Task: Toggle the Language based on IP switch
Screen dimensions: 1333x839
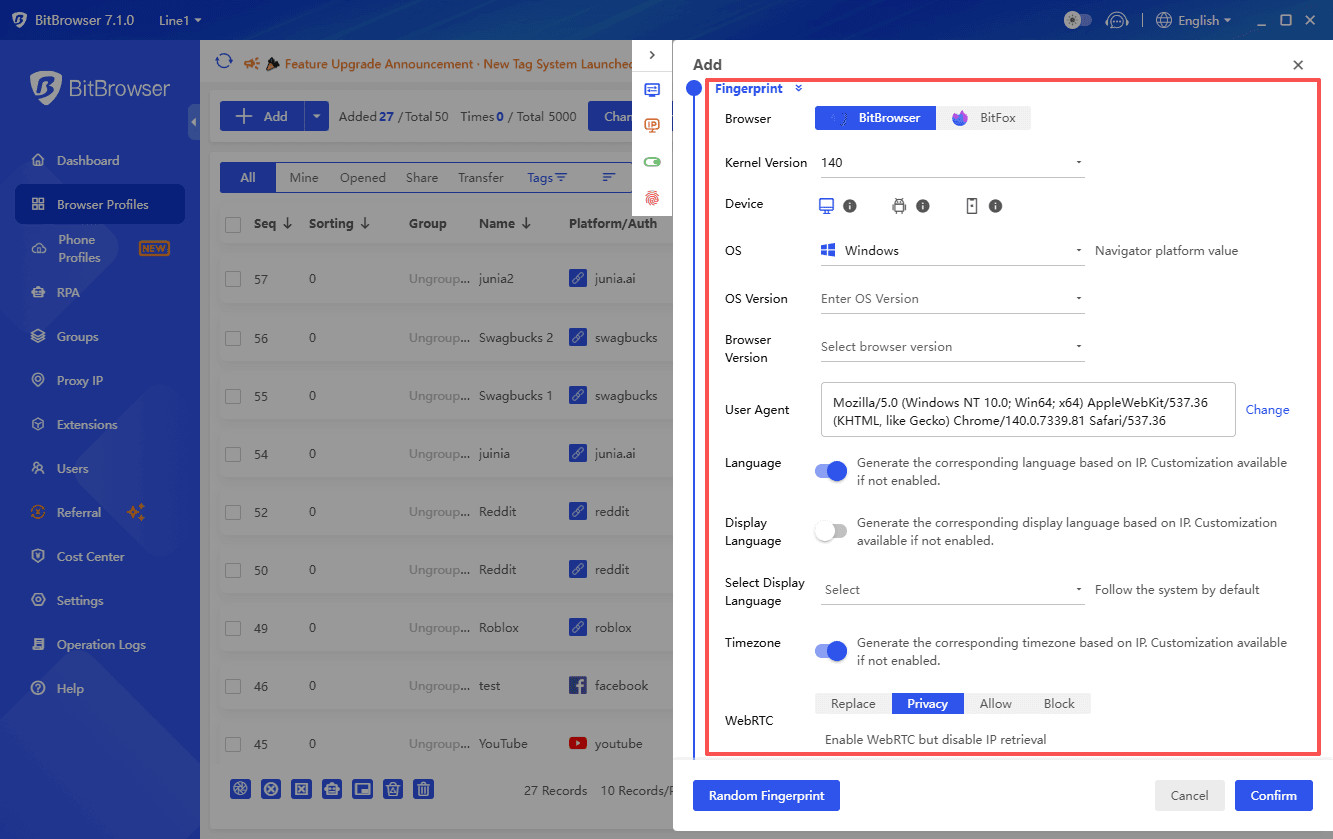Action: pyautogui.click(x=831, y=471)
